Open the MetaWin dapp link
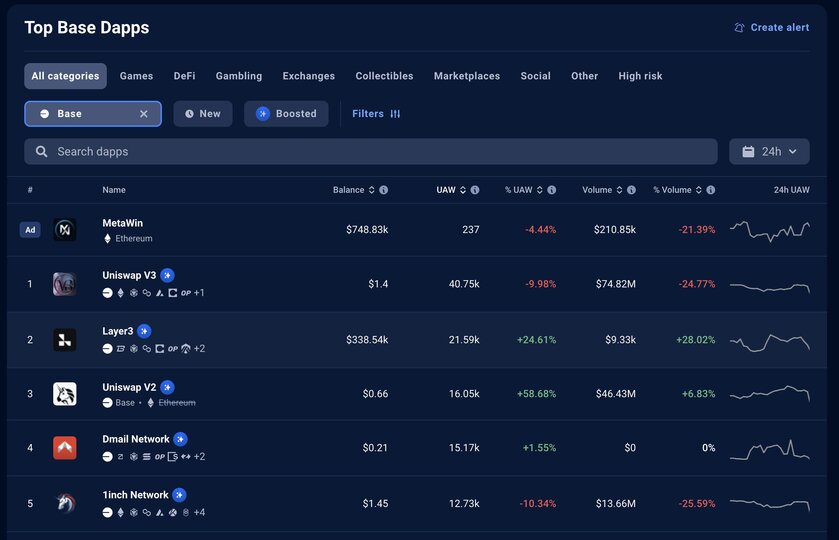Screen dimensions: 839x540 123,223
